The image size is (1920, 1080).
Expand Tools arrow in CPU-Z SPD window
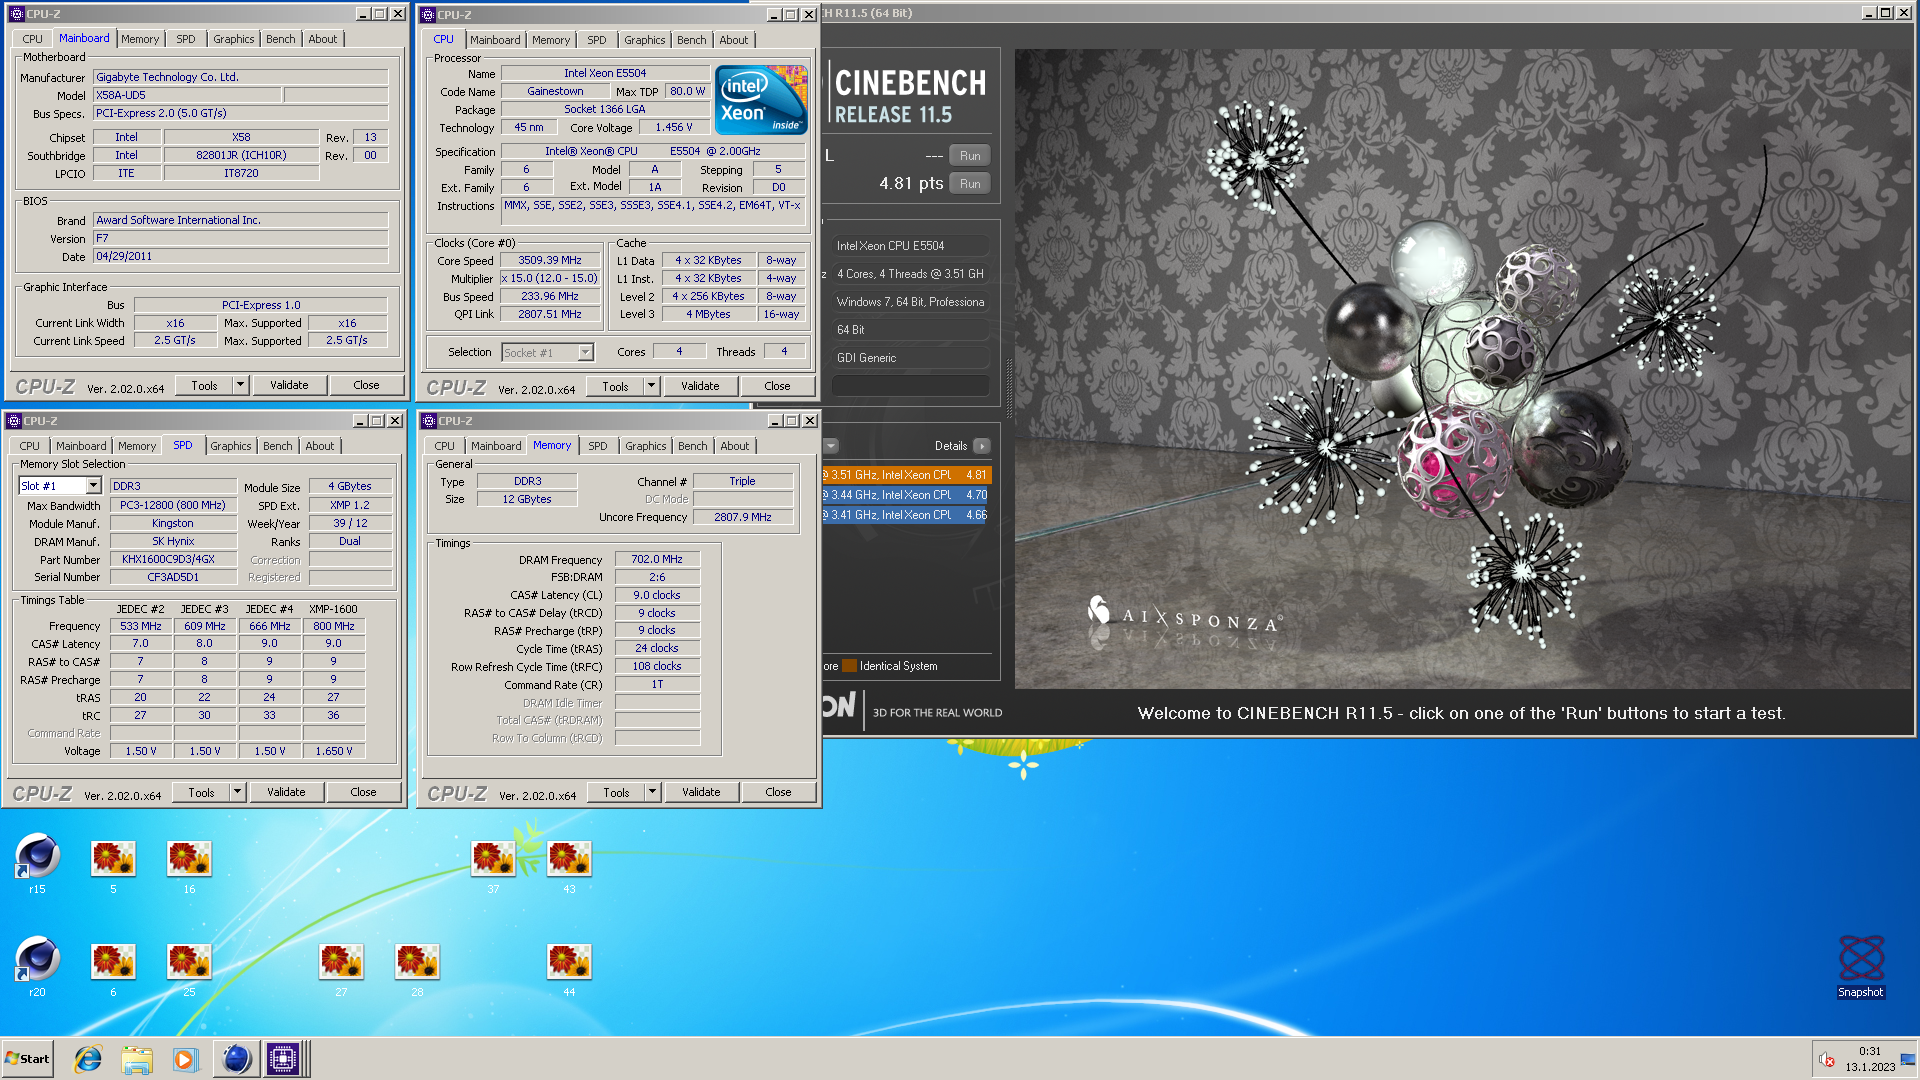[x=237, y=792]
